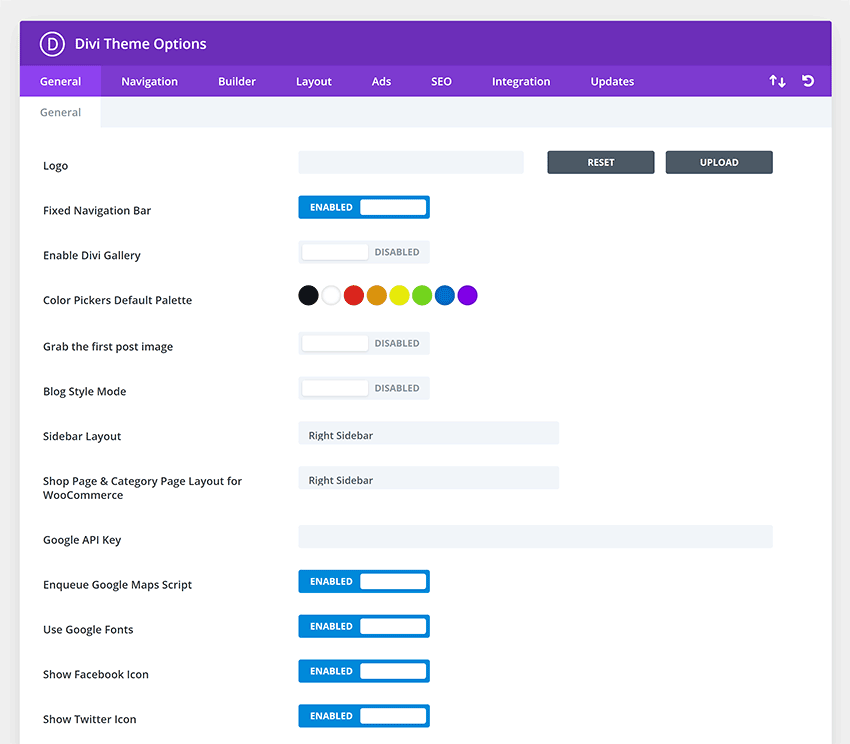Open the Integration tab
The width and height of the screenshot is (850, 744).
(521, 81)
